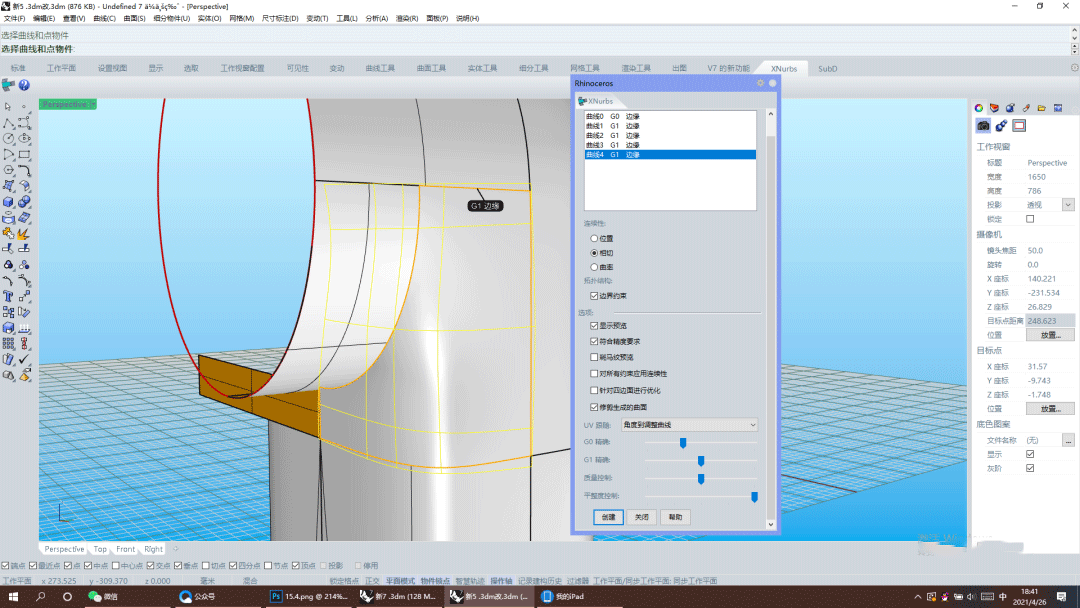The image size is (1080, 608).
Task: Open the camera view properties icon
Action: click(983, 126)
